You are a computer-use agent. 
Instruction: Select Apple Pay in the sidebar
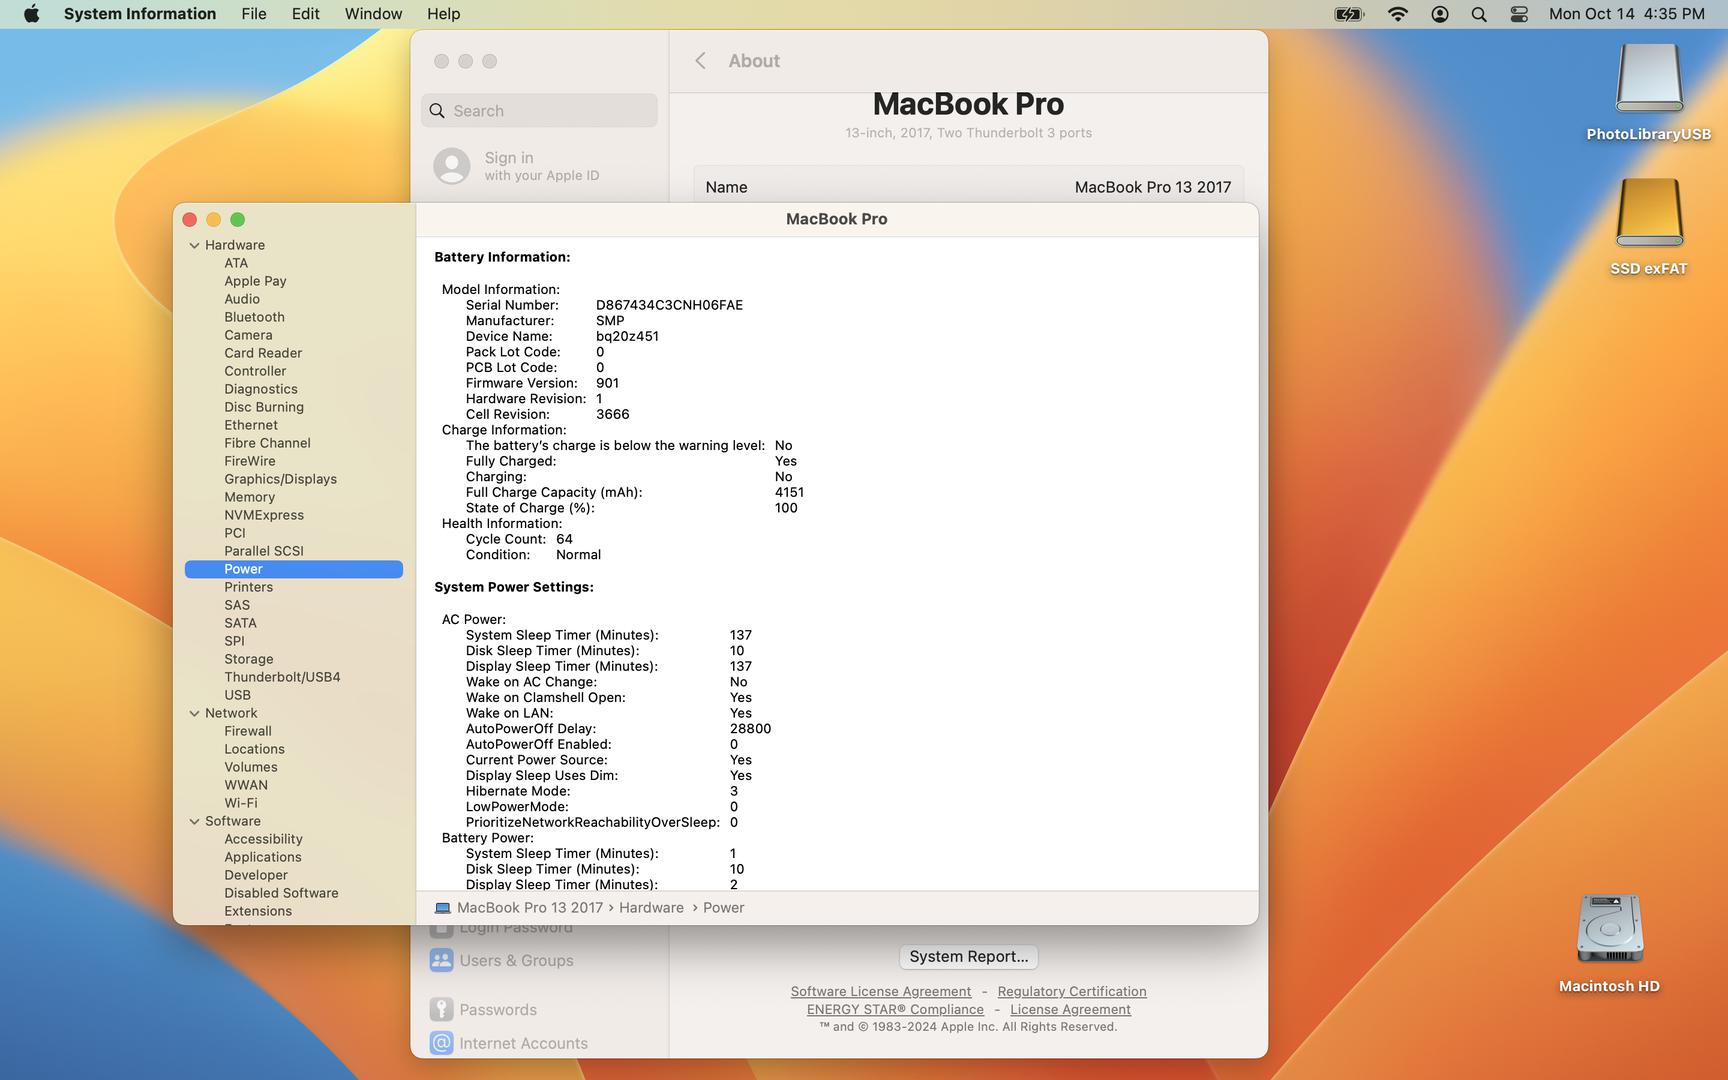[255, 281]
